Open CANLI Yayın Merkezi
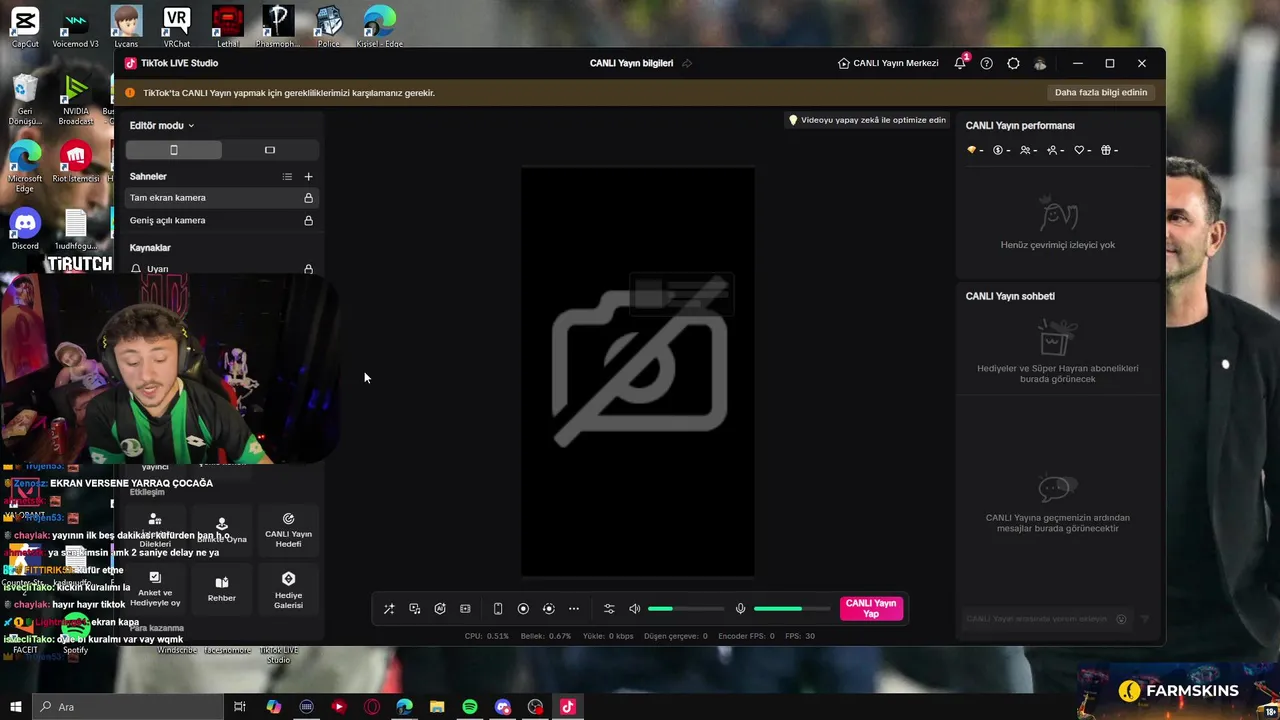 coord(888,63)
